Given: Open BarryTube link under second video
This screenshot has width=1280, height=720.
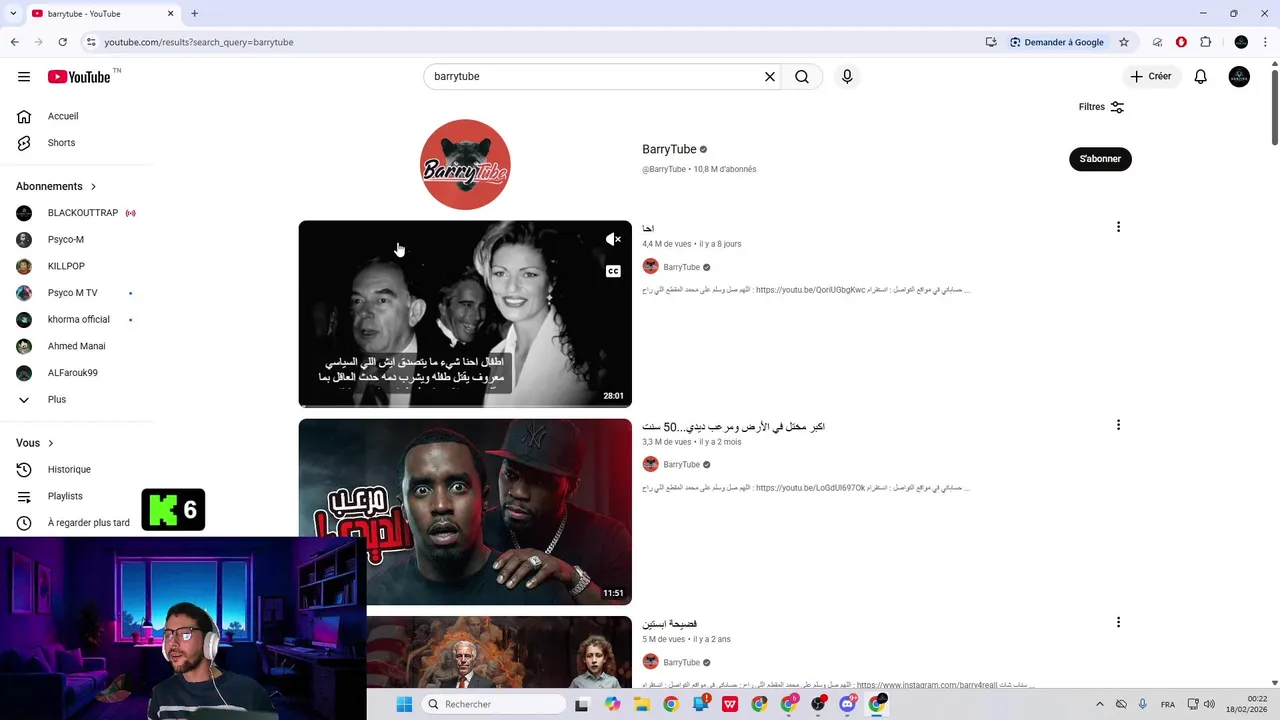Looking at the screenshot, I should tap(681, 464).
